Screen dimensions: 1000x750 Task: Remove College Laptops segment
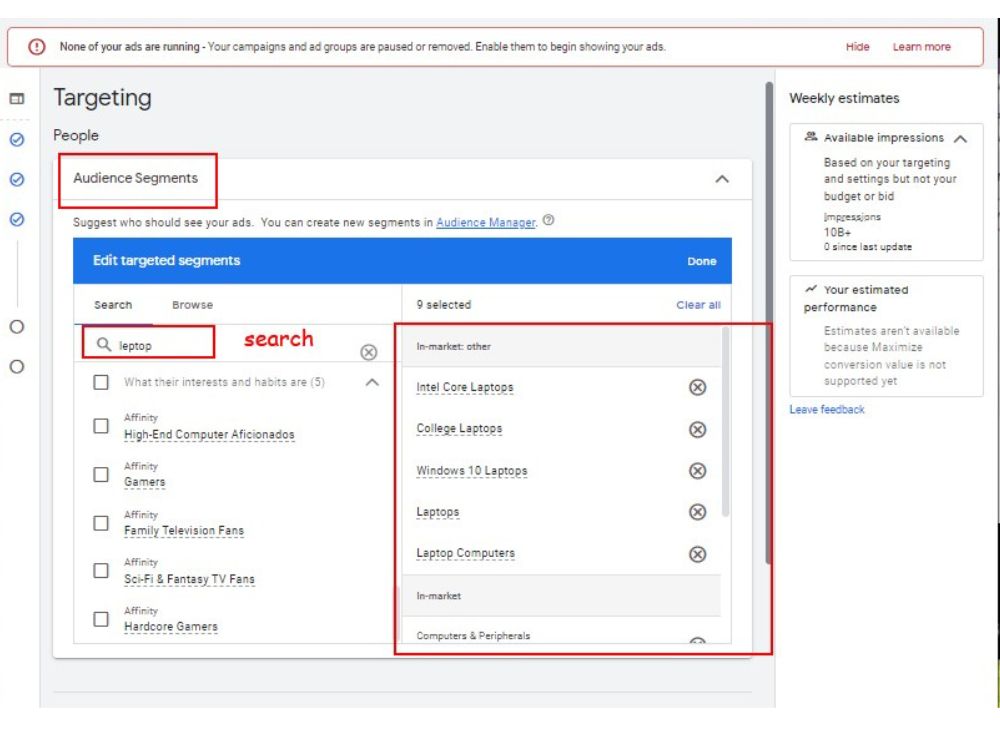698,429
